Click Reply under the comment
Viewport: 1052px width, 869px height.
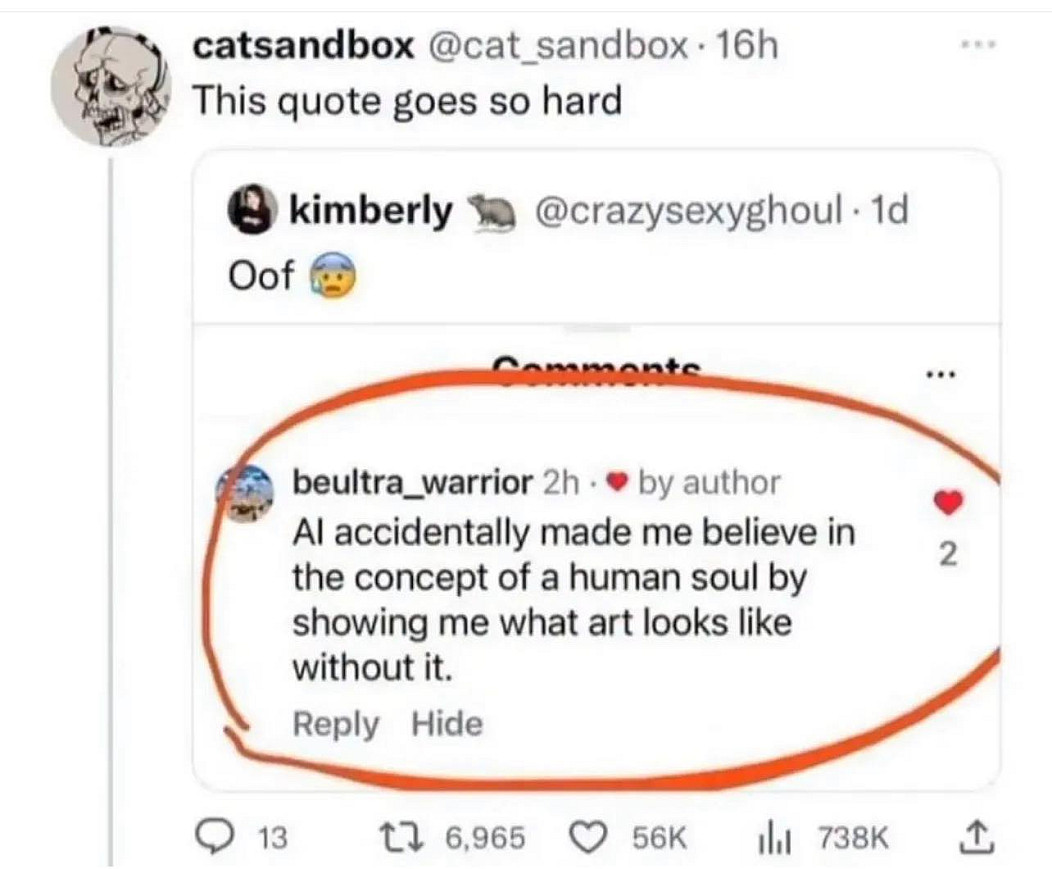coord(335,724)
